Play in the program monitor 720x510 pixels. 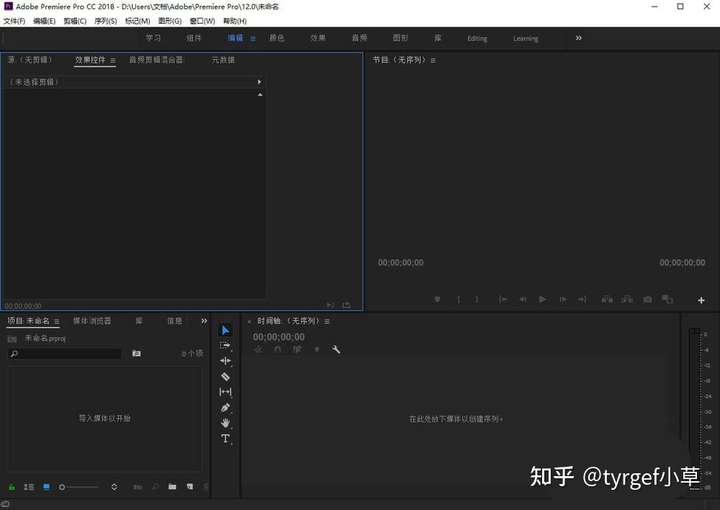[x=542, y=299]
